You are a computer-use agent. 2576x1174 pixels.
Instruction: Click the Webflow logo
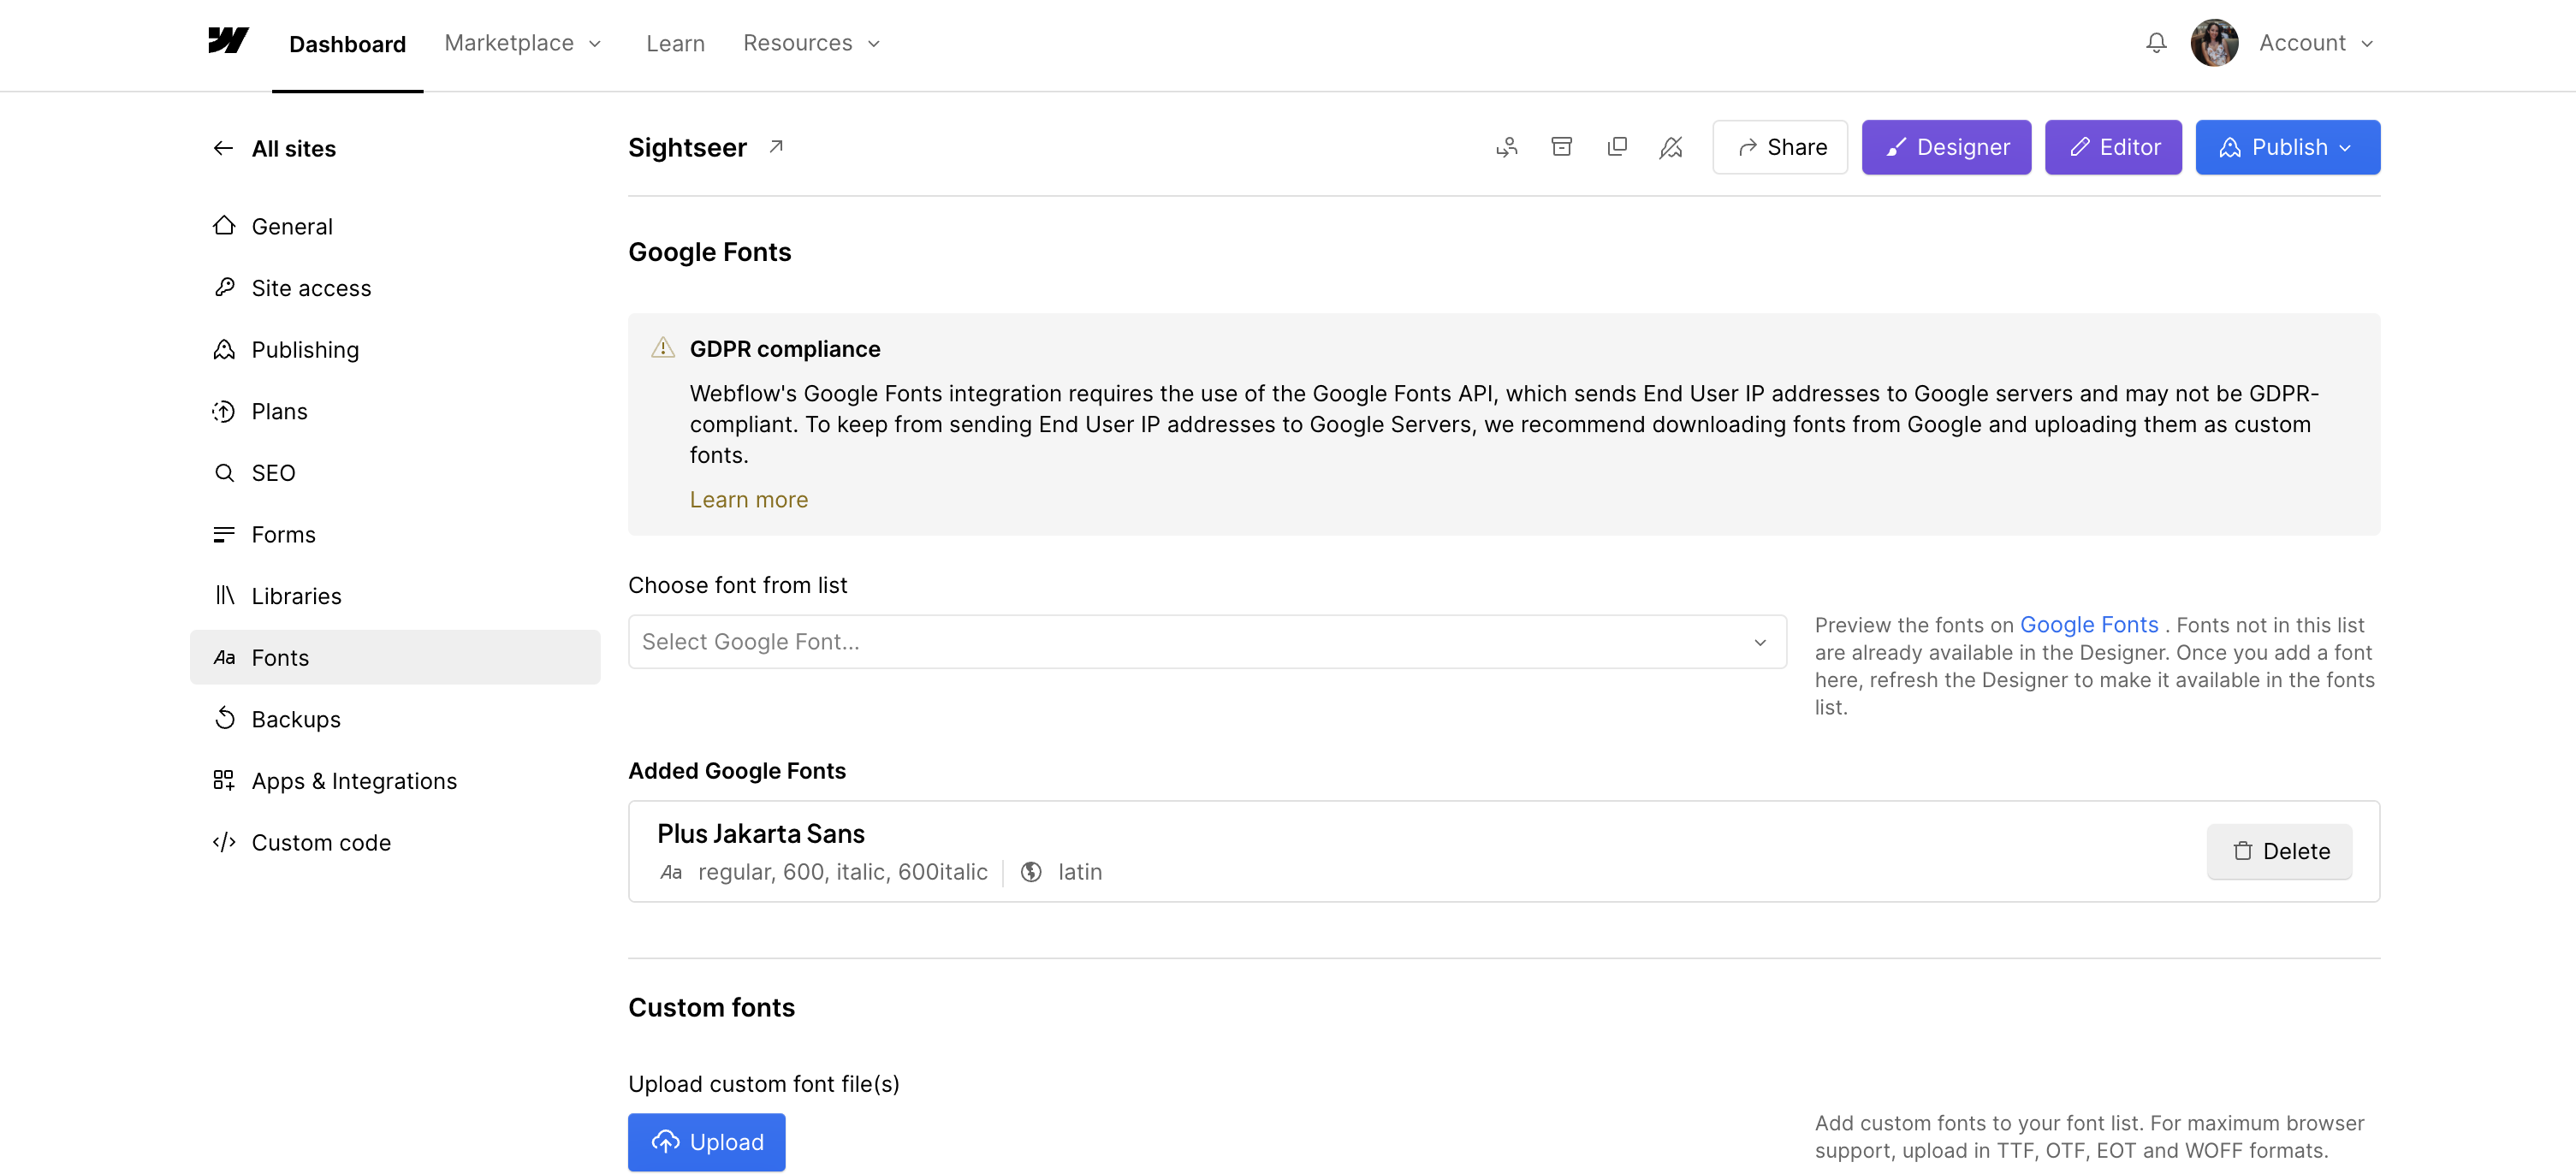228,41
